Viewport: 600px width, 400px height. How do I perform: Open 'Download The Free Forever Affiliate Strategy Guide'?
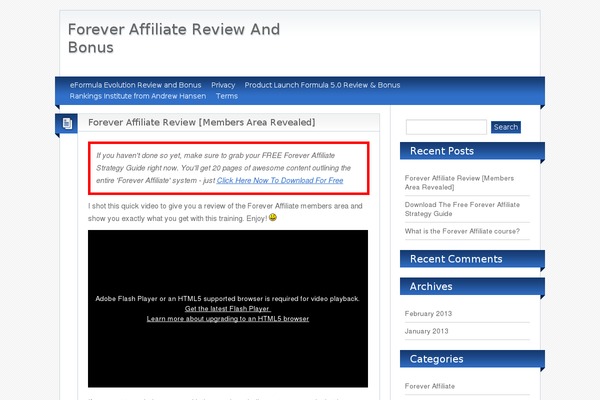click(x=462, y=209)
